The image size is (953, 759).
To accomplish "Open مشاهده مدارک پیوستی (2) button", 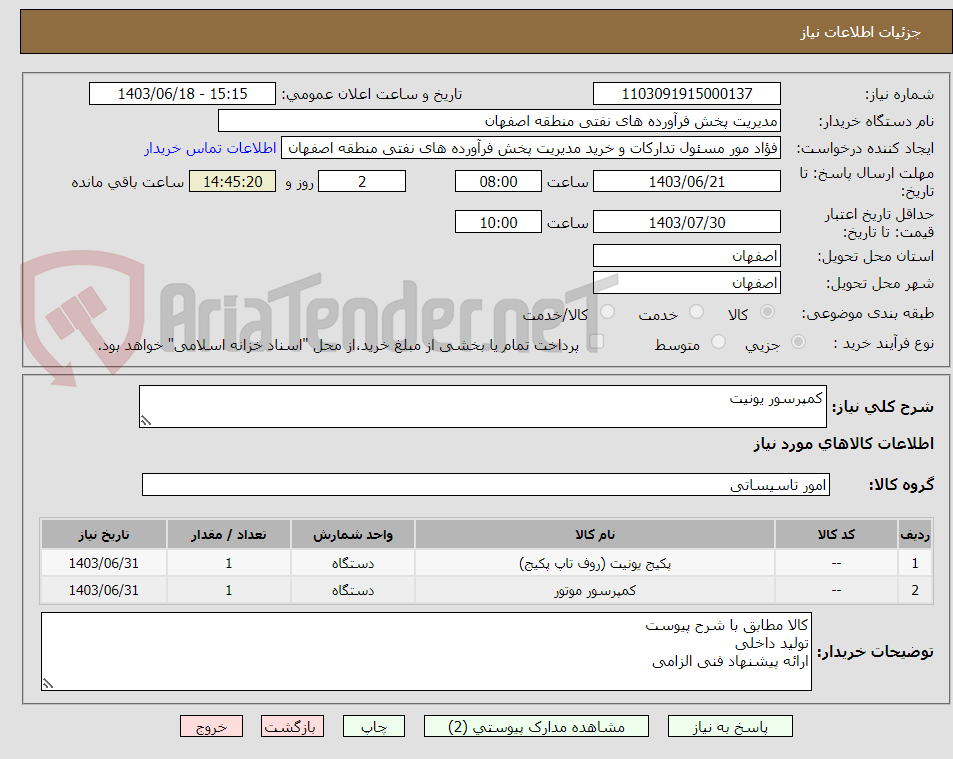I will pyautogui.click(x=536, y=726).
